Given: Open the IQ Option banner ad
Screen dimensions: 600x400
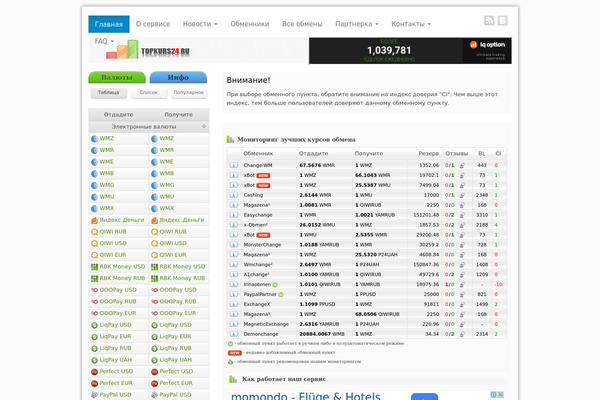Looking at the screenshot, I should [x=410, y=51].
